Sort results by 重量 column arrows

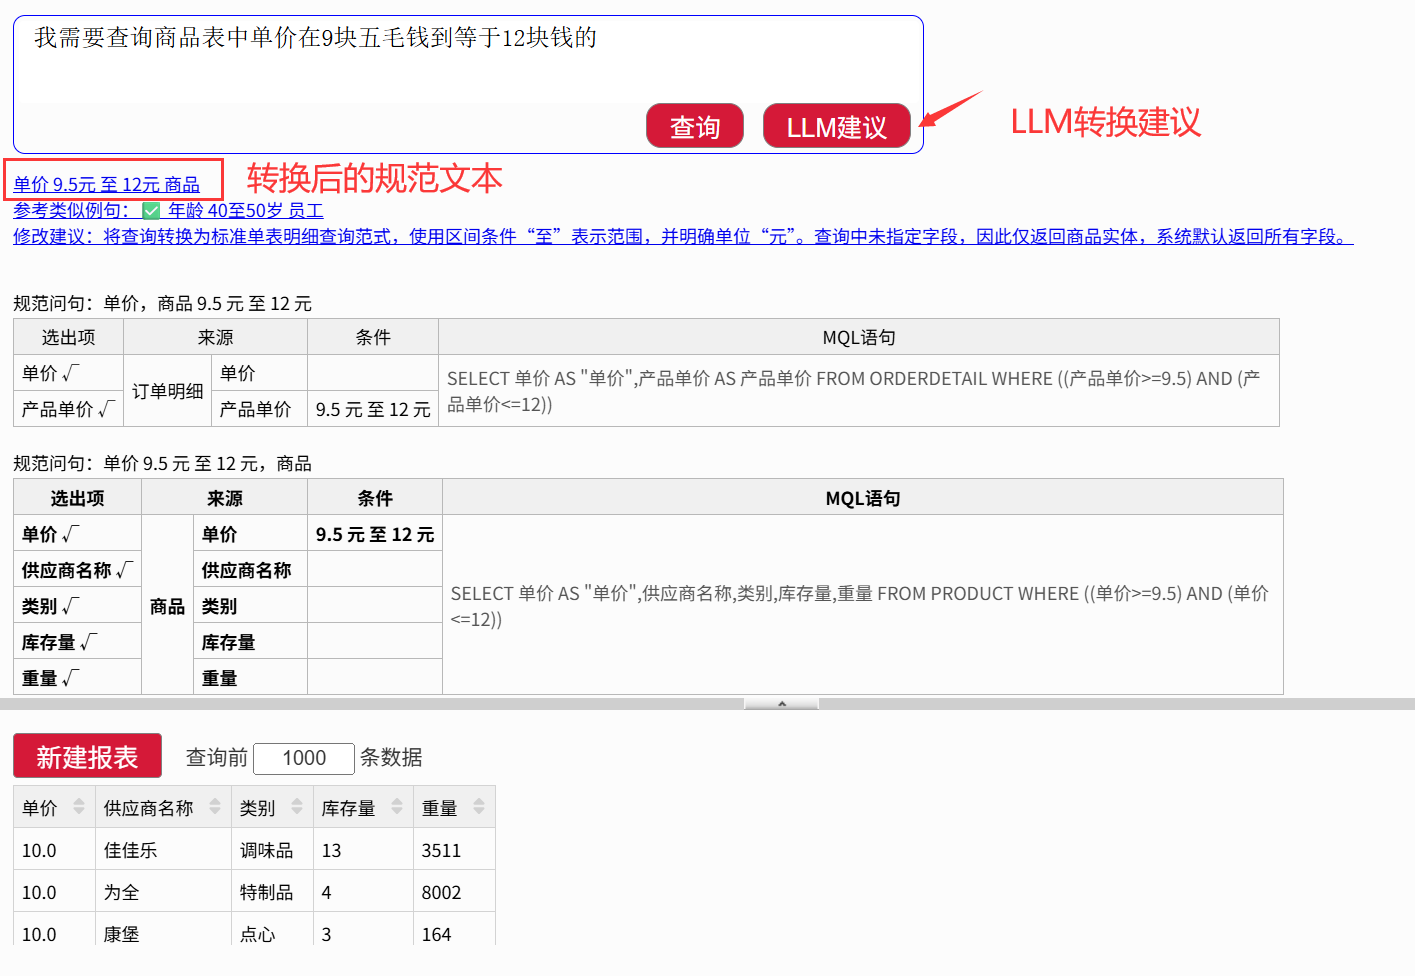tap(479, 807)
